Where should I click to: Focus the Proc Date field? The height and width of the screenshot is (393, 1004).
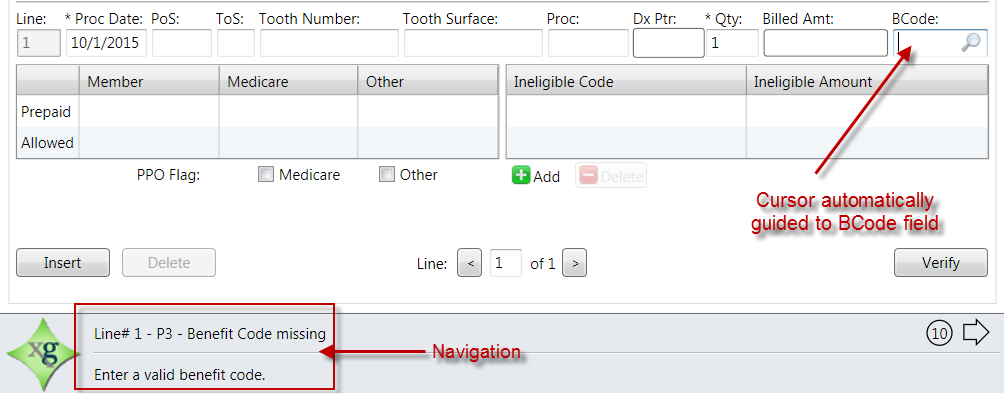106,44
